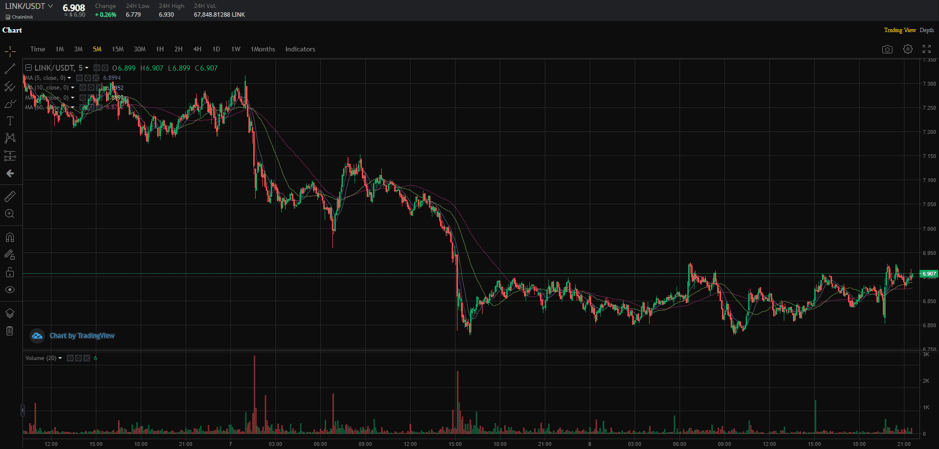
Task: Pick the text annotation tool
Action: pyautogui.click(x=10, y=121)
